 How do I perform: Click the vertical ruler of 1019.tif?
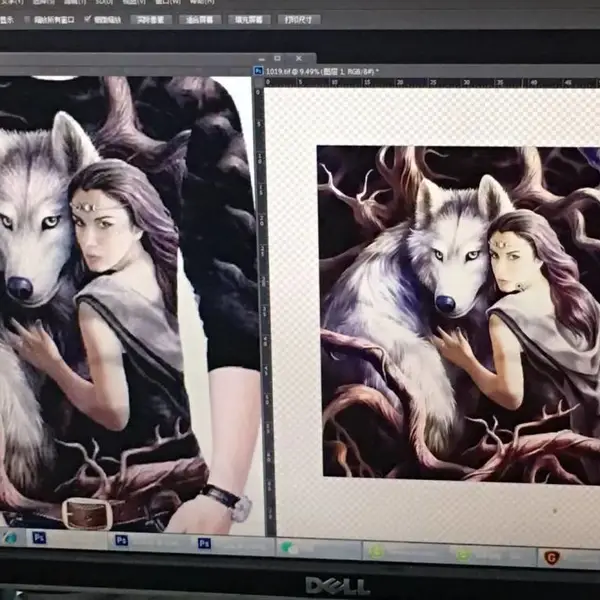(266, 310)
